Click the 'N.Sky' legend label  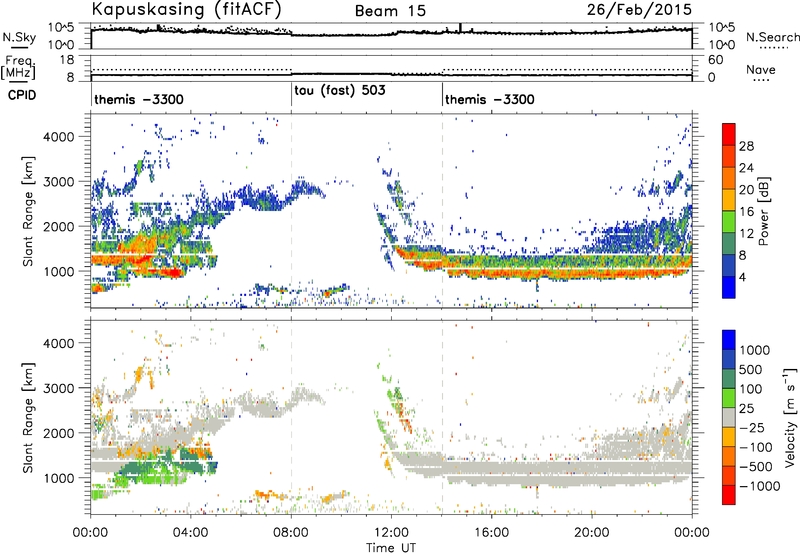[x=19, y=37]
